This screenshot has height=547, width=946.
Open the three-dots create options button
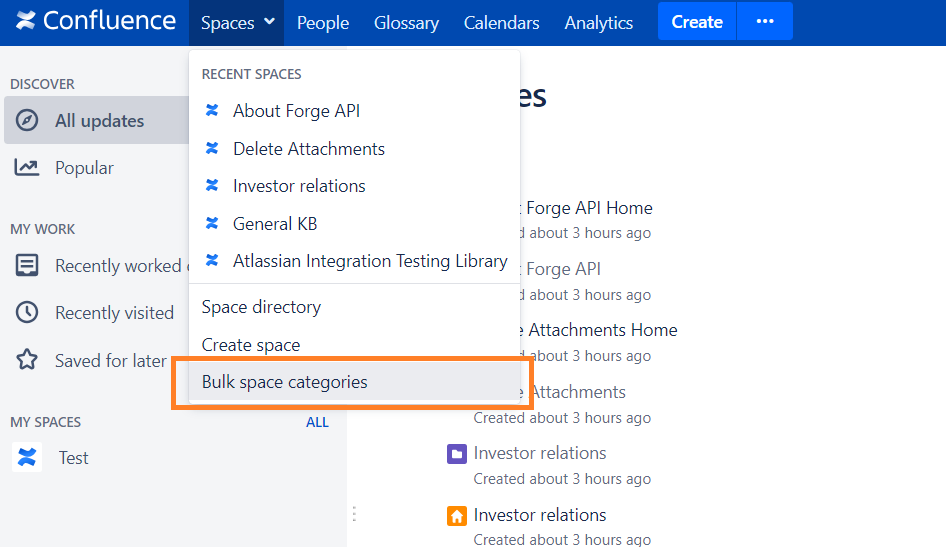(x=765, y=21)
